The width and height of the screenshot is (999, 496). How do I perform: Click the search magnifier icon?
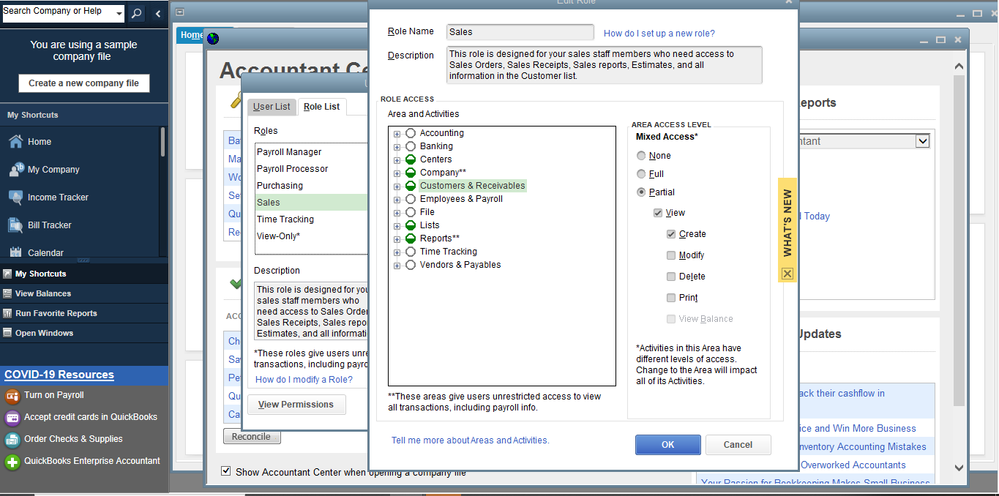[136, 13]
